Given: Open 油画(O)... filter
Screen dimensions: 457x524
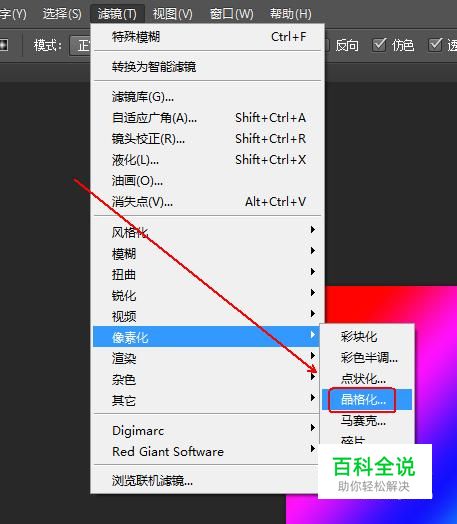Looking at the screenshot, I should 207,181.
